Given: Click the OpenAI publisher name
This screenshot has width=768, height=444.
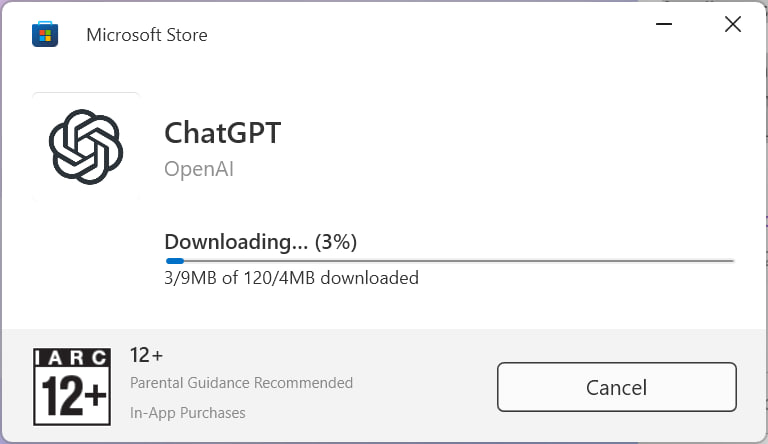Looking at the screenshot, I should pos(199,169).
